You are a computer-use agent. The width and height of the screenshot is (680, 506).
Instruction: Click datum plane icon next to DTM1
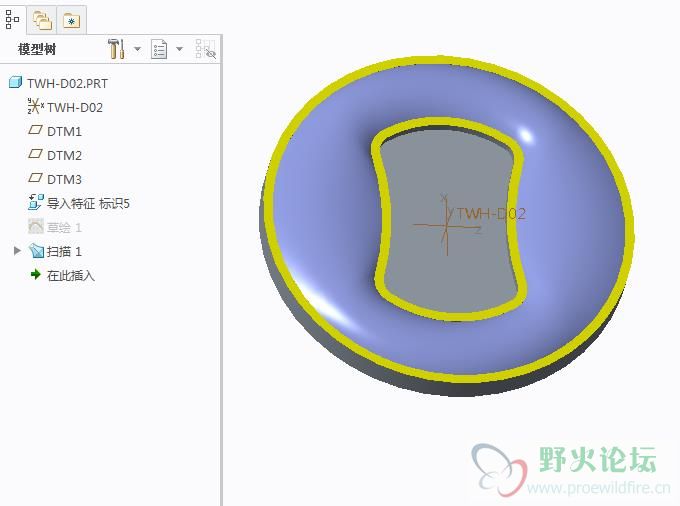pos(35,130)
